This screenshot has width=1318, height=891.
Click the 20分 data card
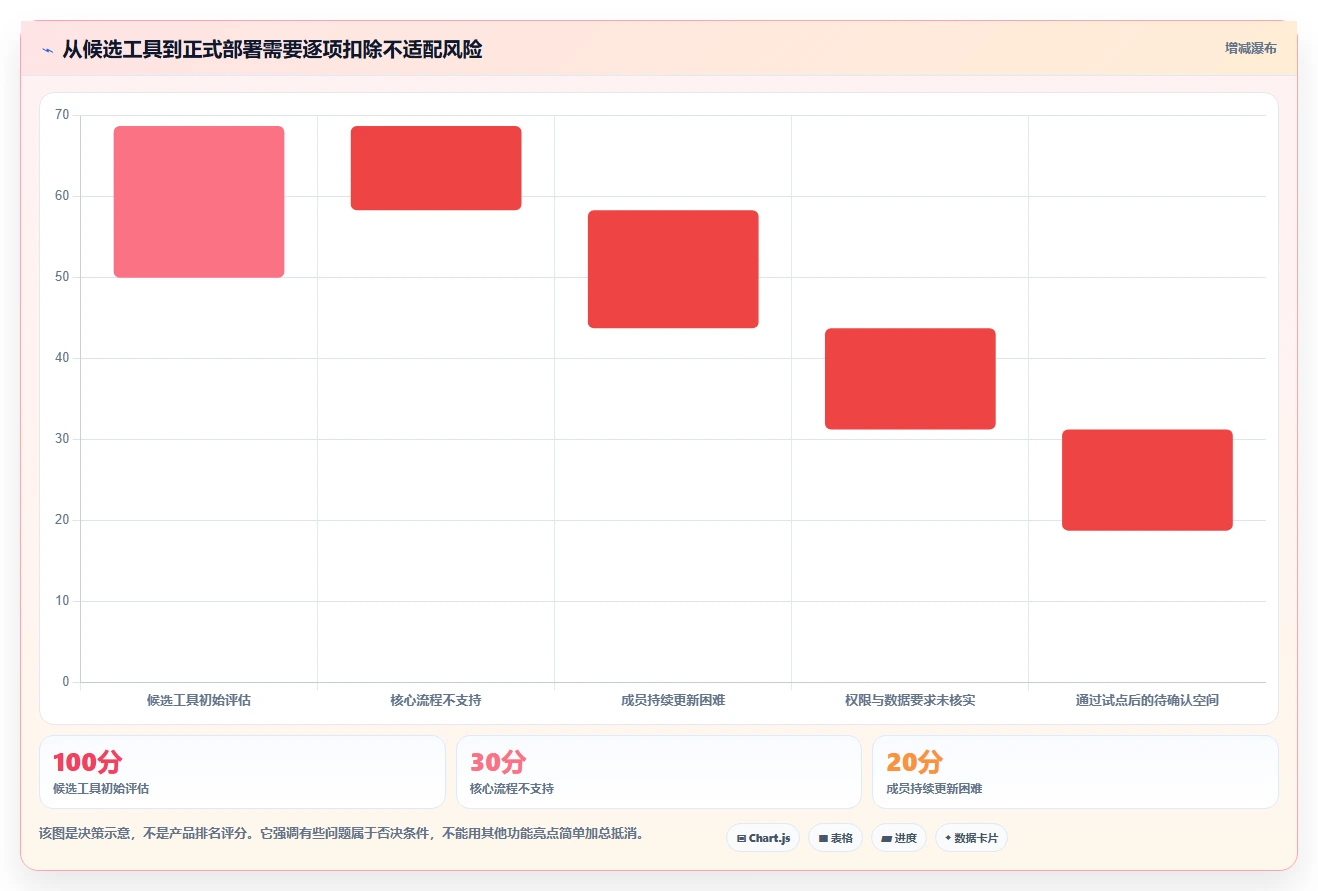(1075, 772)
